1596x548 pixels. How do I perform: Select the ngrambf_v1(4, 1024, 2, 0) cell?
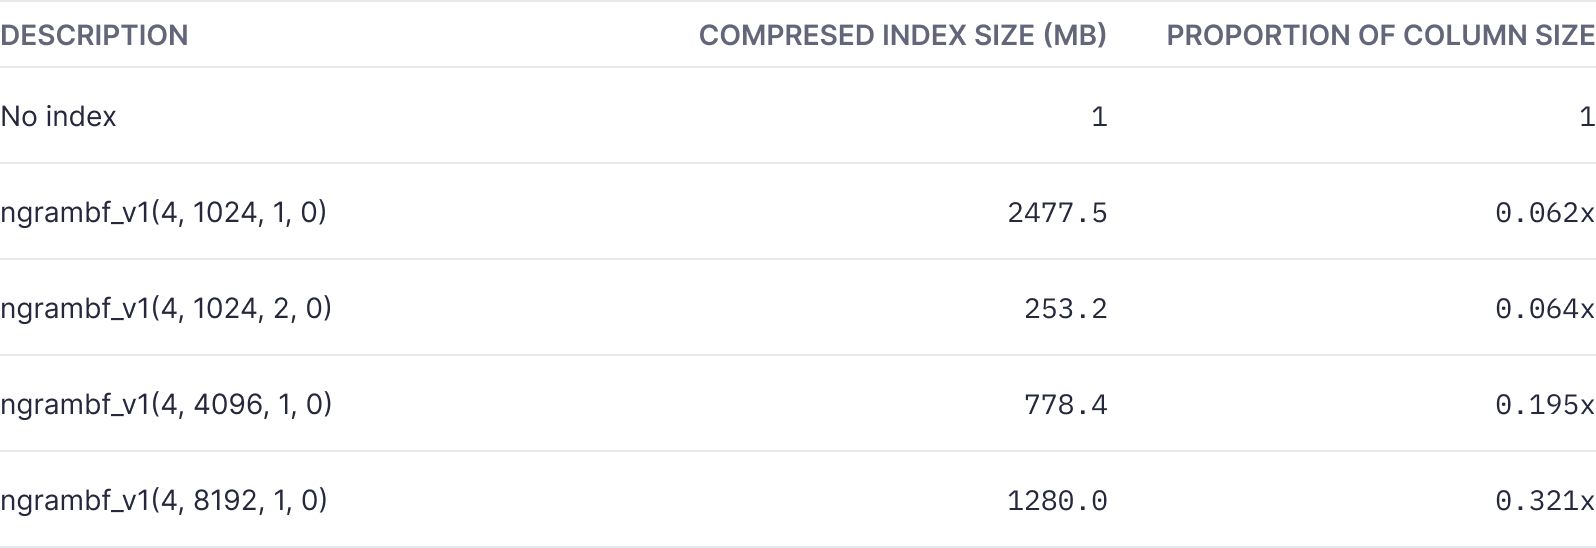165,308
